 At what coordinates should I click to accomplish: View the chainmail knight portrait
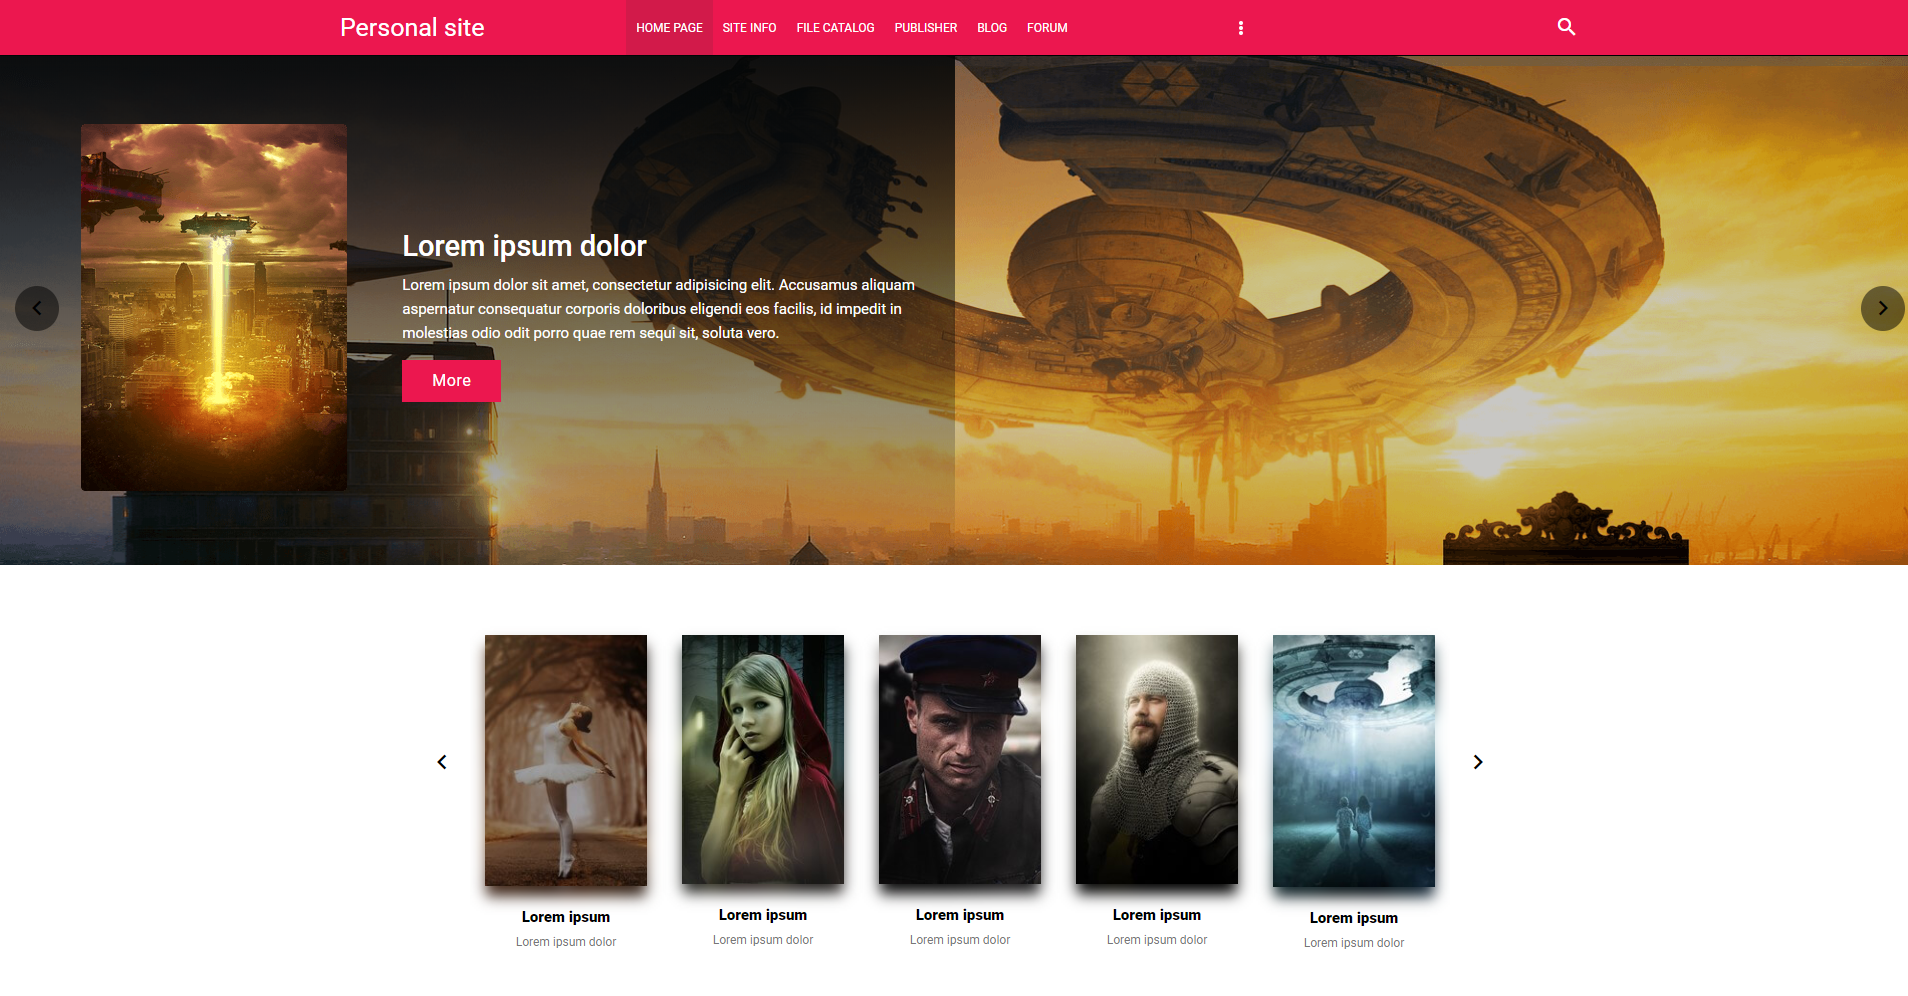tap(1157, 759)
